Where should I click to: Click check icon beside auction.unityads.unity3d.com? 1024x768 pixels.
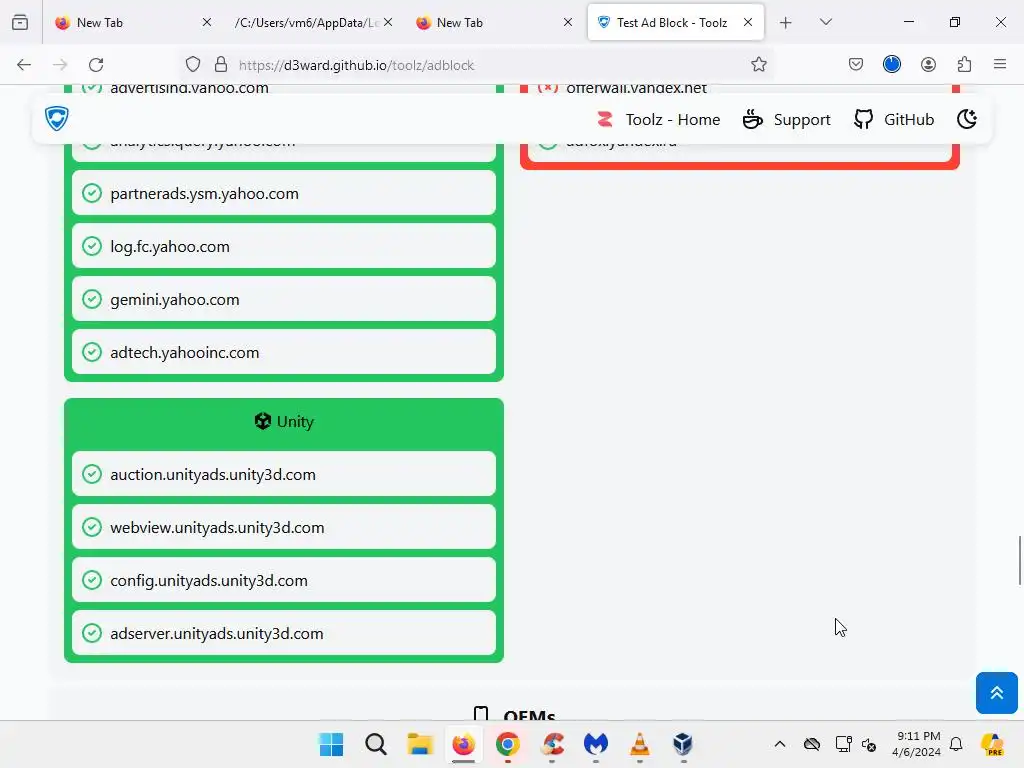tap(92, 474)
